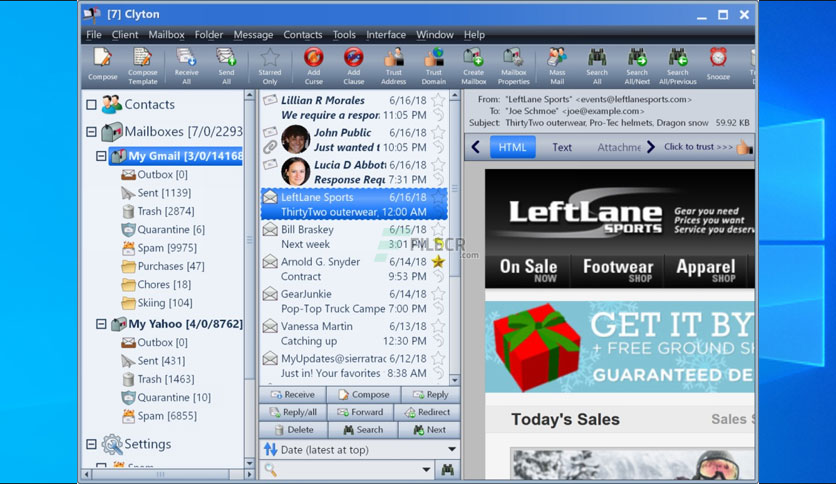Collapse the My Gmail mailbox node
The width and height of the screenshot is (836, 484).
101,156
